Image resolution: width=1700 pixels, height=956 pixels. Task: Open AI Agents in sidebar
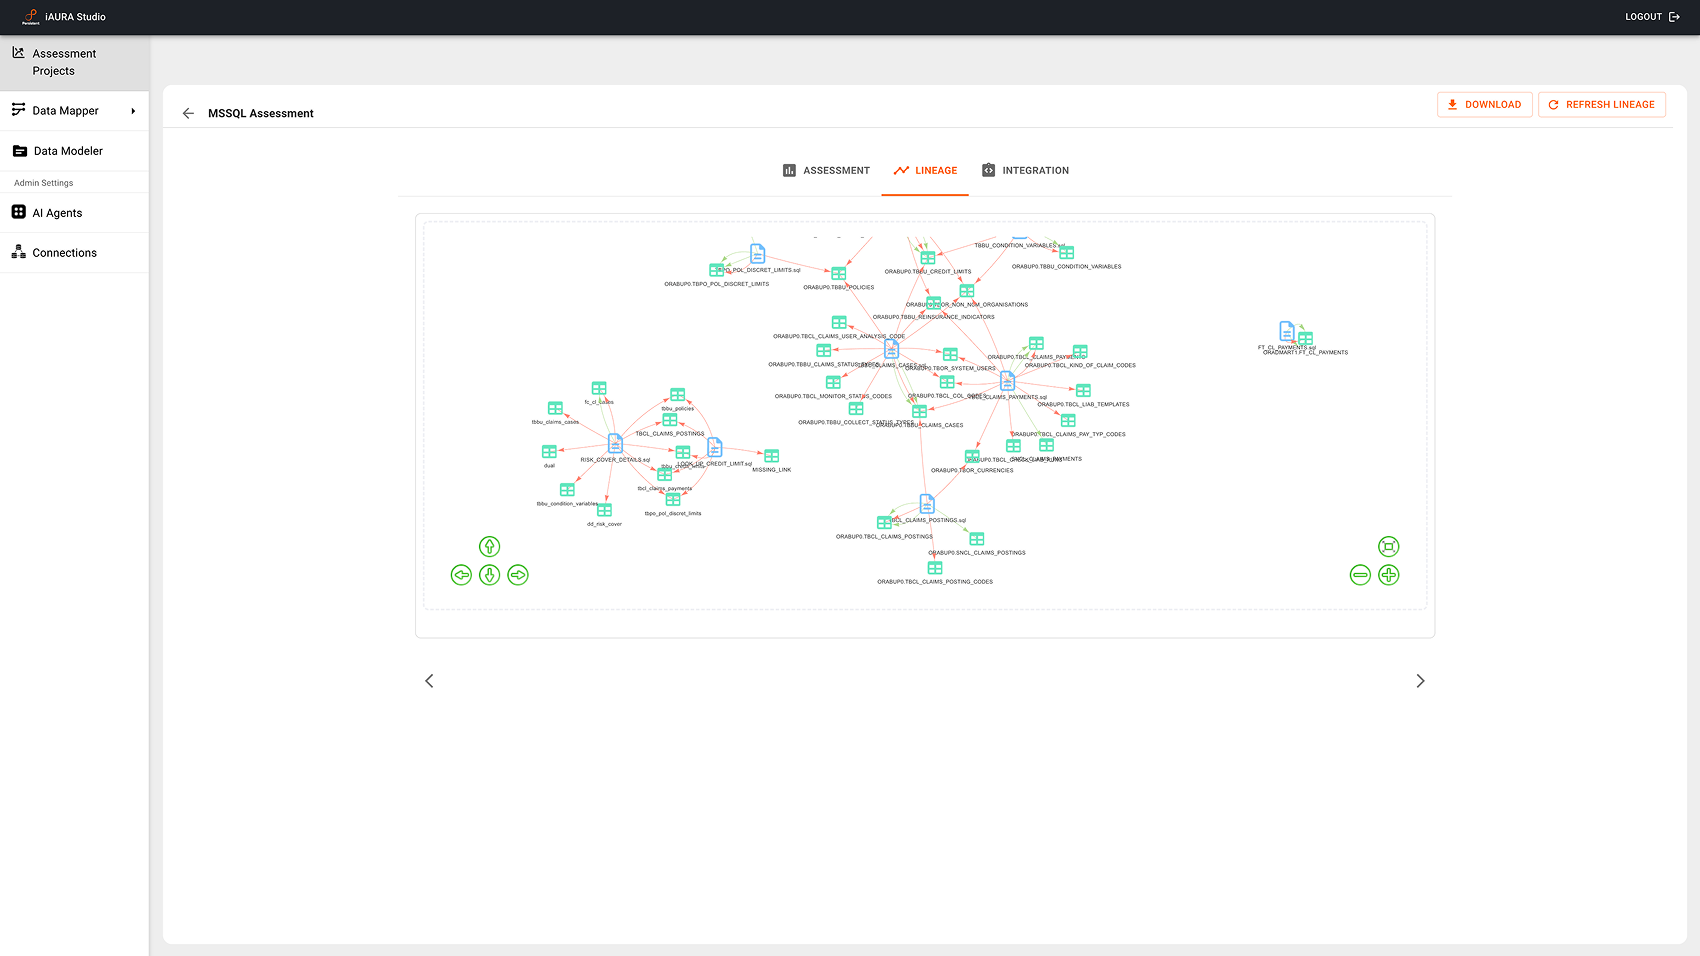57,213
